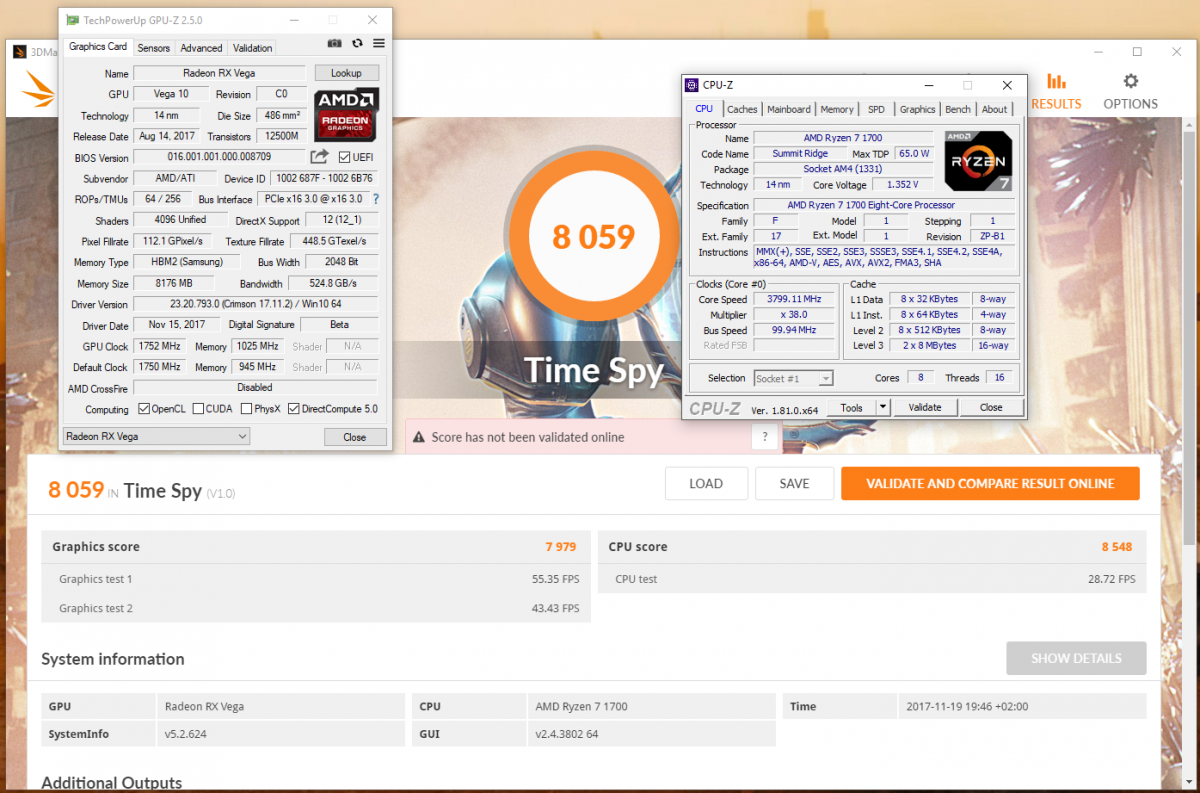Image resolution: width=1200 pixels, height=793 pixels.
Task: Open the Caches tab in CPU-Z
Action: tap(742, 110)
